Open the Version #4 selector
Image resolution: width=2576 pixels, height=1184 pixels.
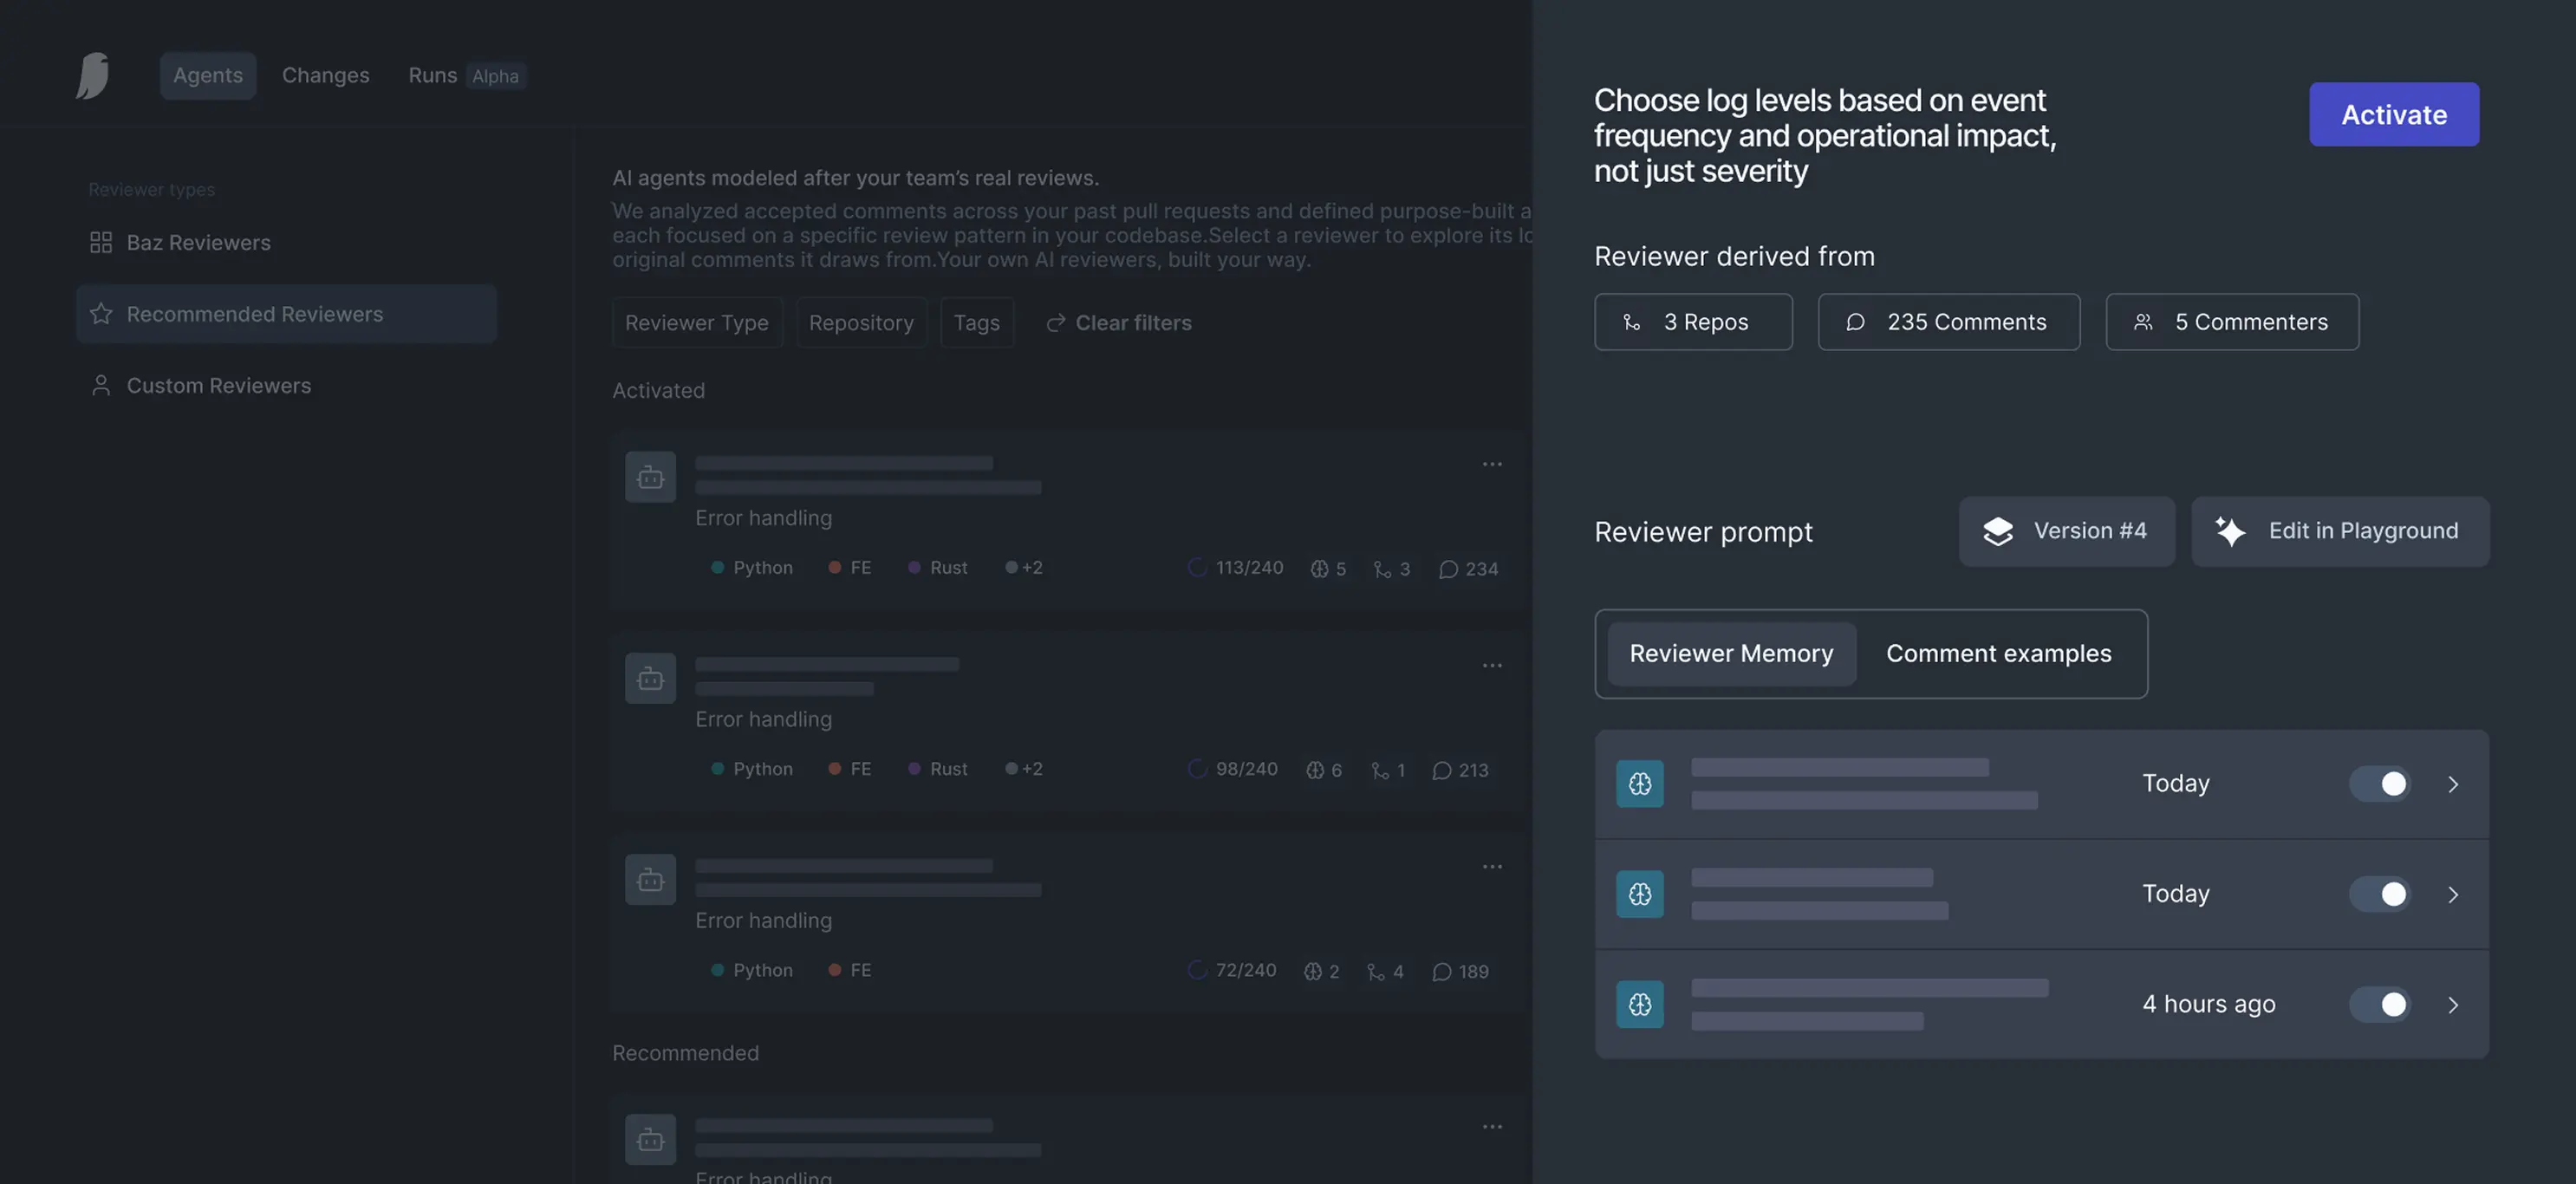tap(2066, 531)
